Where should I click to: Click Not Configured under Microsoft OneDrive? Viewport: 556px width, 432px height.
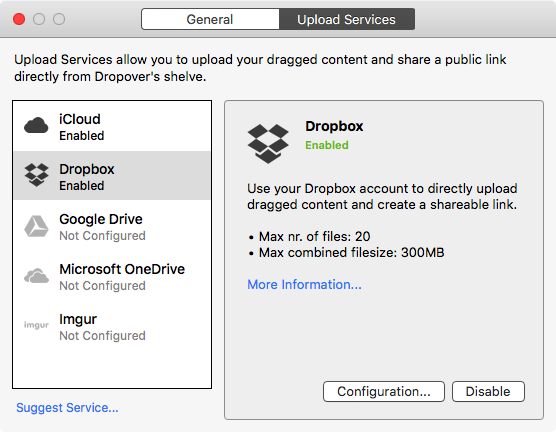click(x=102, y=286)
